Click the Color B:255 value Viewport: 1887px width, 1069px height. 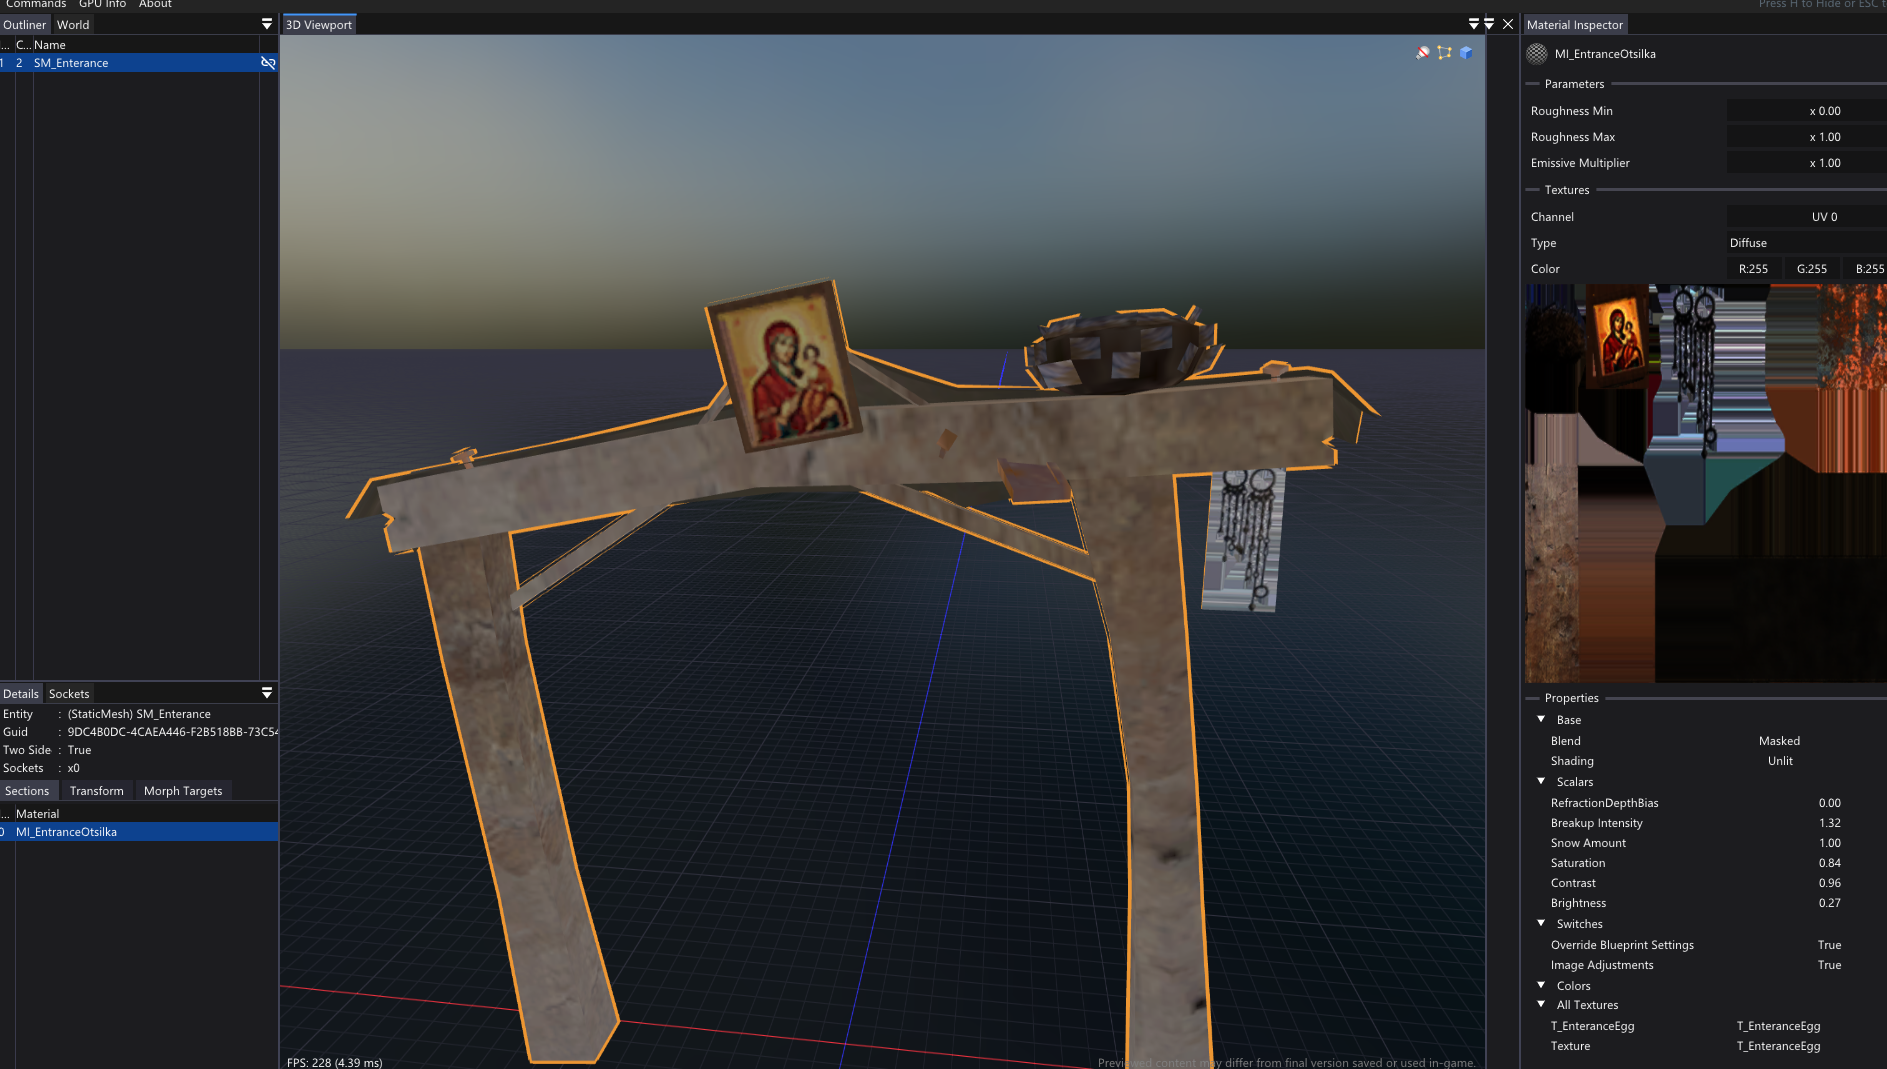coord(1866,269)
